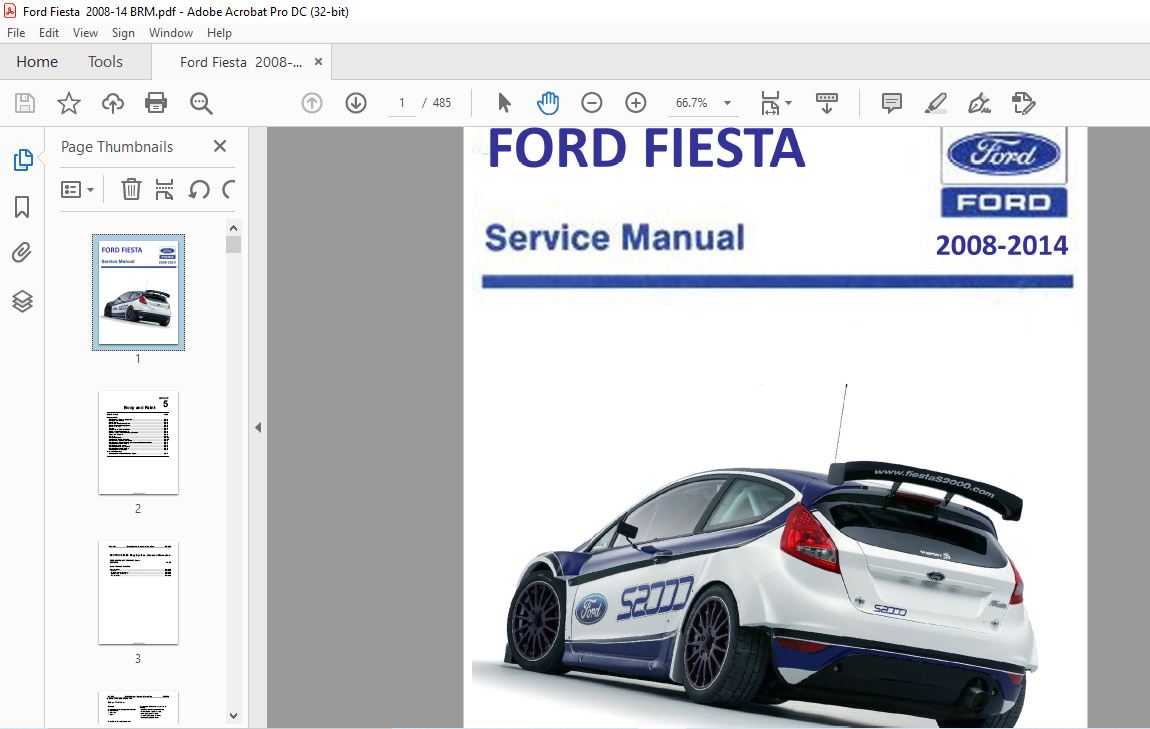Viewport: 1150px width, 729px height.
Task: Choose the Selection arrow tool
Action: pos(504,103)
